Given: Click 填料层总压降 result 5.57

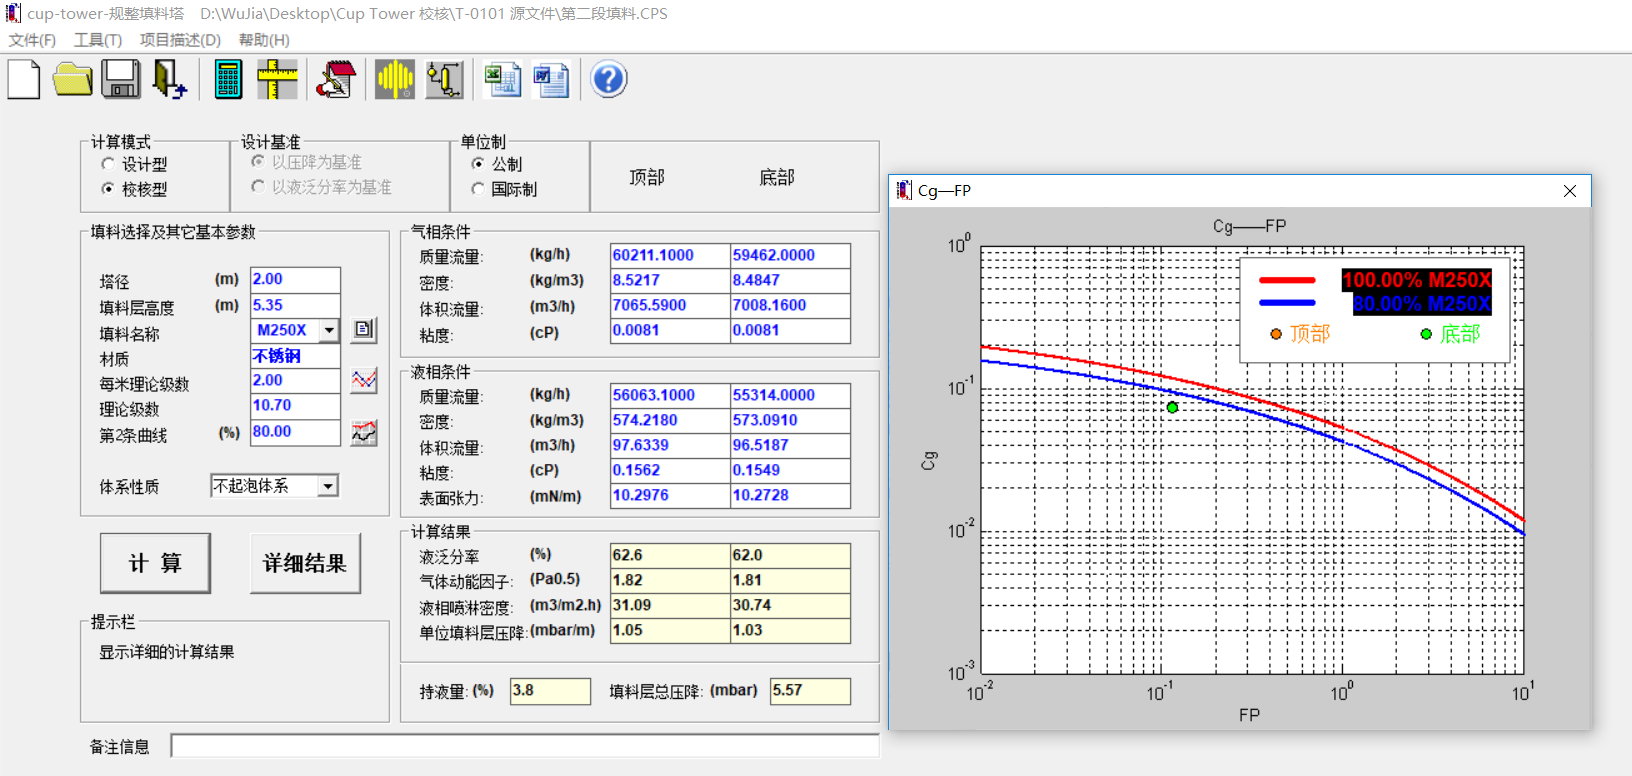Looking at the screenshot, I should pyautogui.click(x=810, y=691).
